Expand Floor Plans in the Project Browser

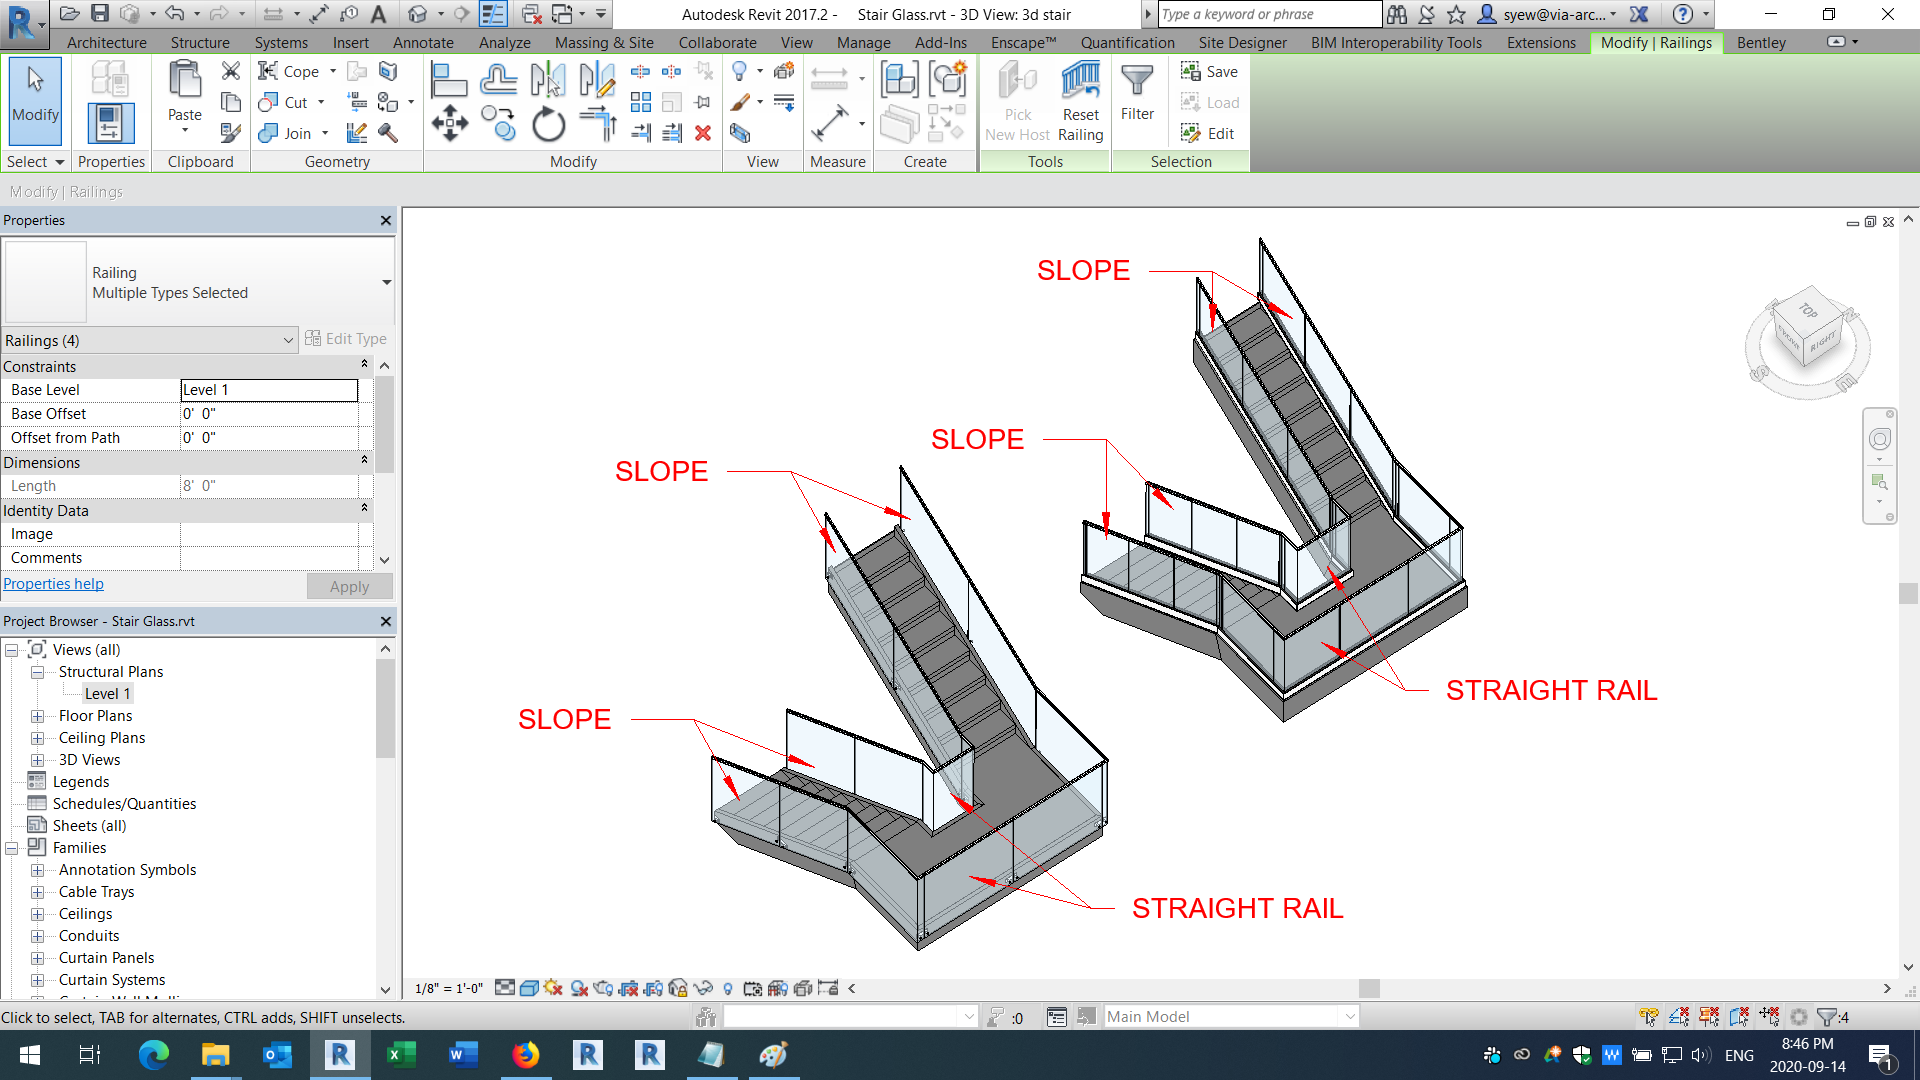click(x=38, y=716)
